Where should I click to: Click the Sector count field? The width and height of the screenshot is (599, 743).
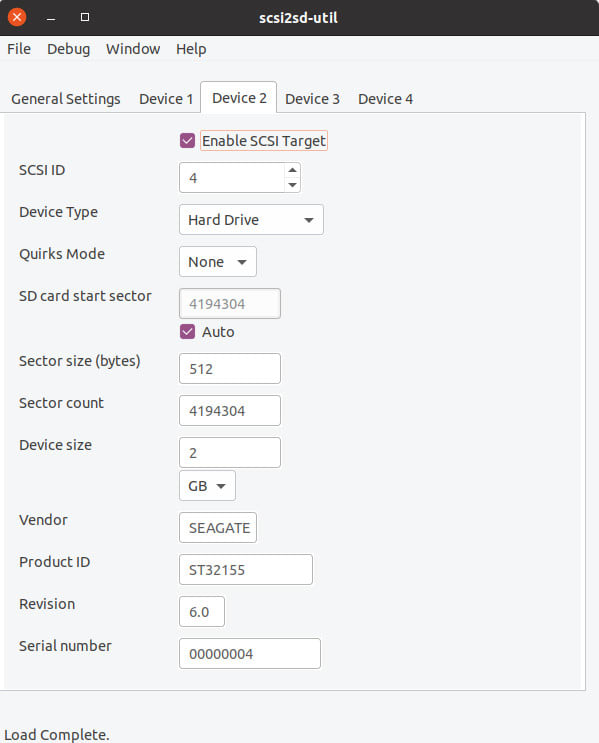click(230, 410)
